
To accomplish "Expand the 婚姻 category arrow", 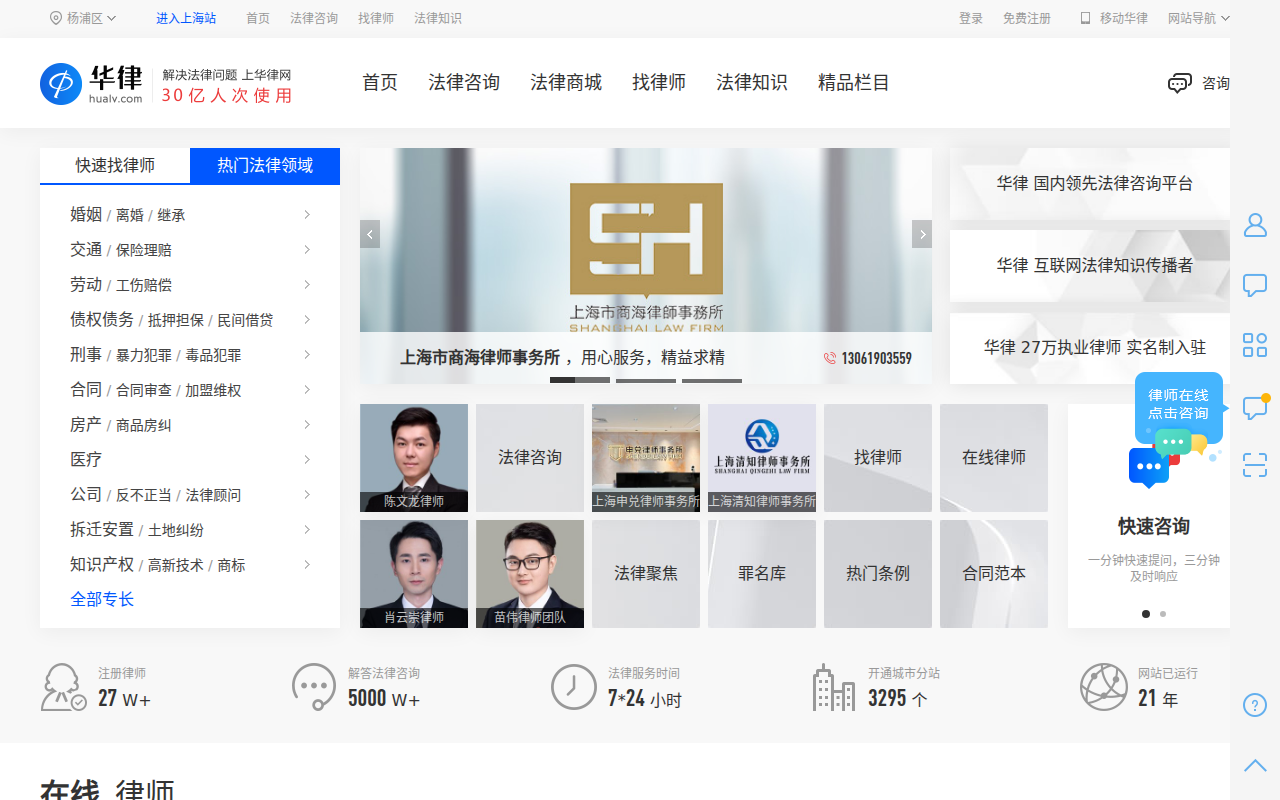I will 307,215.
